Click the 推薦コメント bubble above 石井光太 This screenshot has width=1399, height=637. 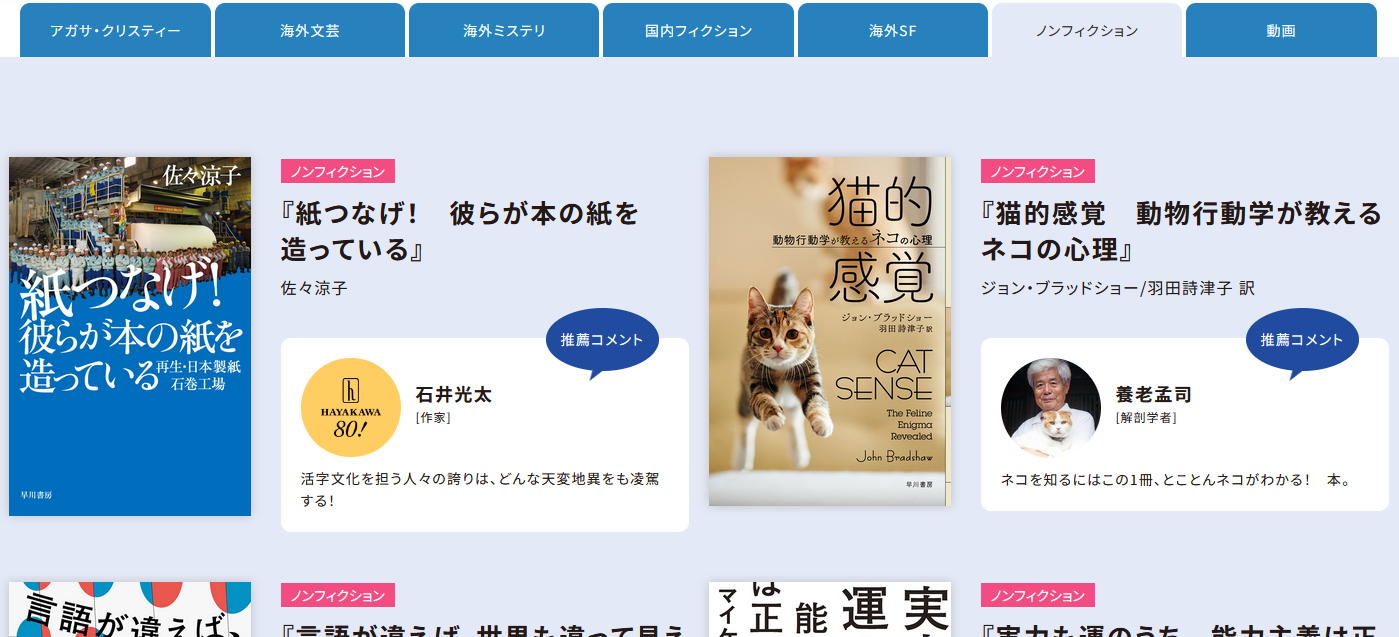click(x=602, y=342)
